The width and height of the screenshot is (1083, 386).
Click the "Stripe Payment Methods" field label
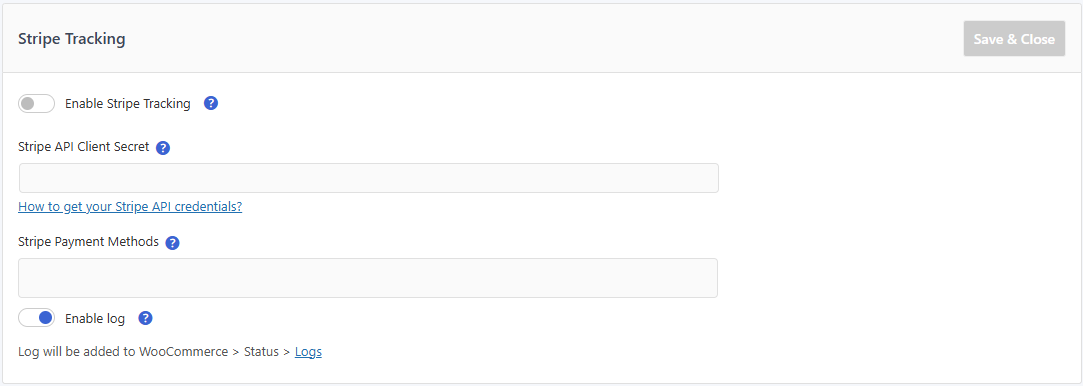[x=88, y=242]
